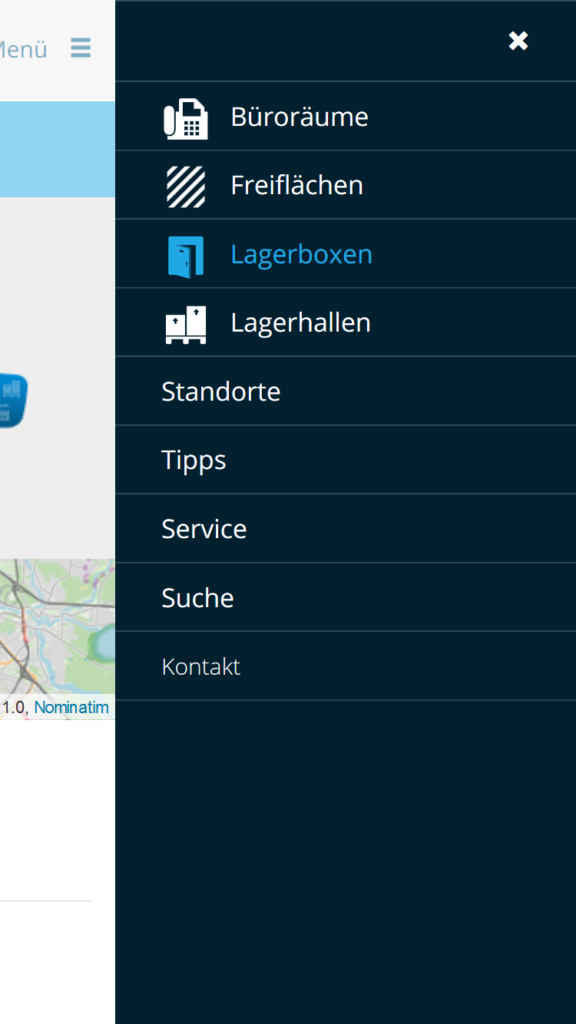Click the blue Lagerboxen door icon
576x1024 pixels.
pos(185,257)
